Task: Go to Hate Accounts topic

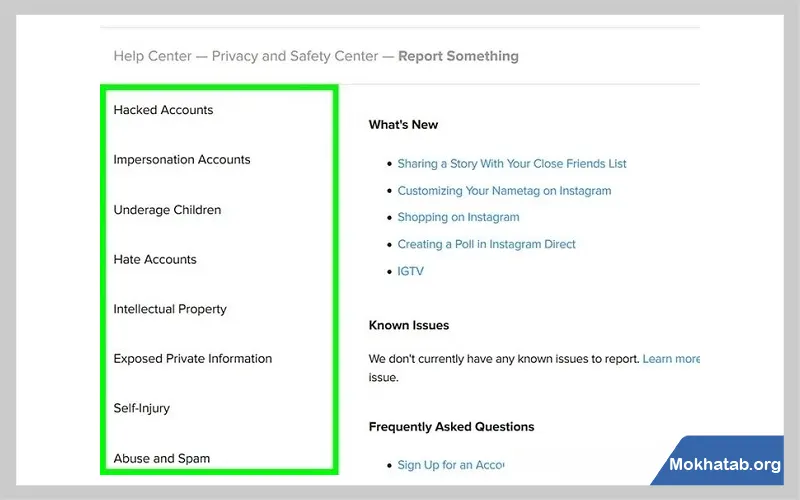Action: (155, 260)
